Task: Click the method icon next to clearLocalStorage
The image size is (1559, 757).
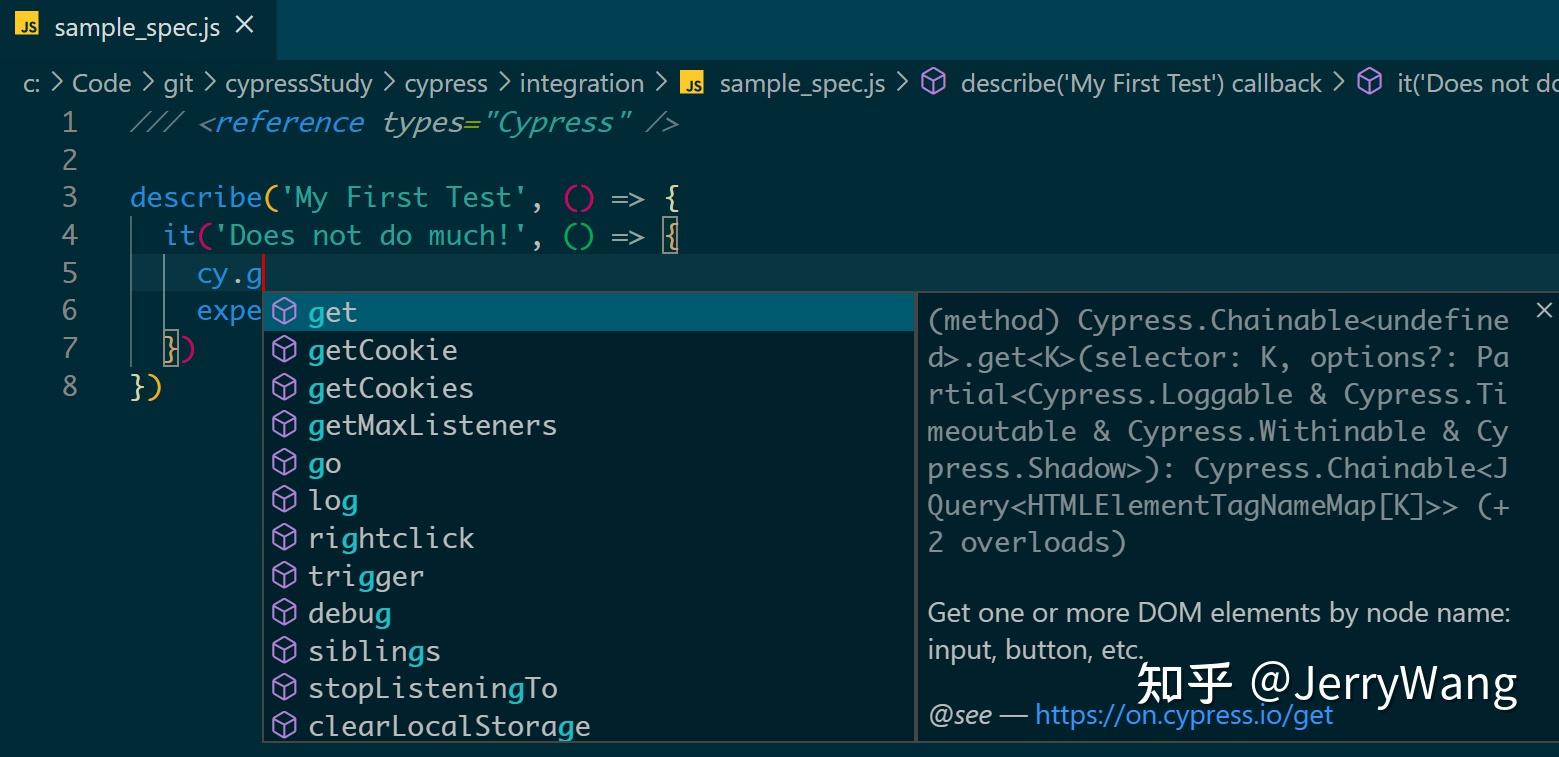Action: 285,725
